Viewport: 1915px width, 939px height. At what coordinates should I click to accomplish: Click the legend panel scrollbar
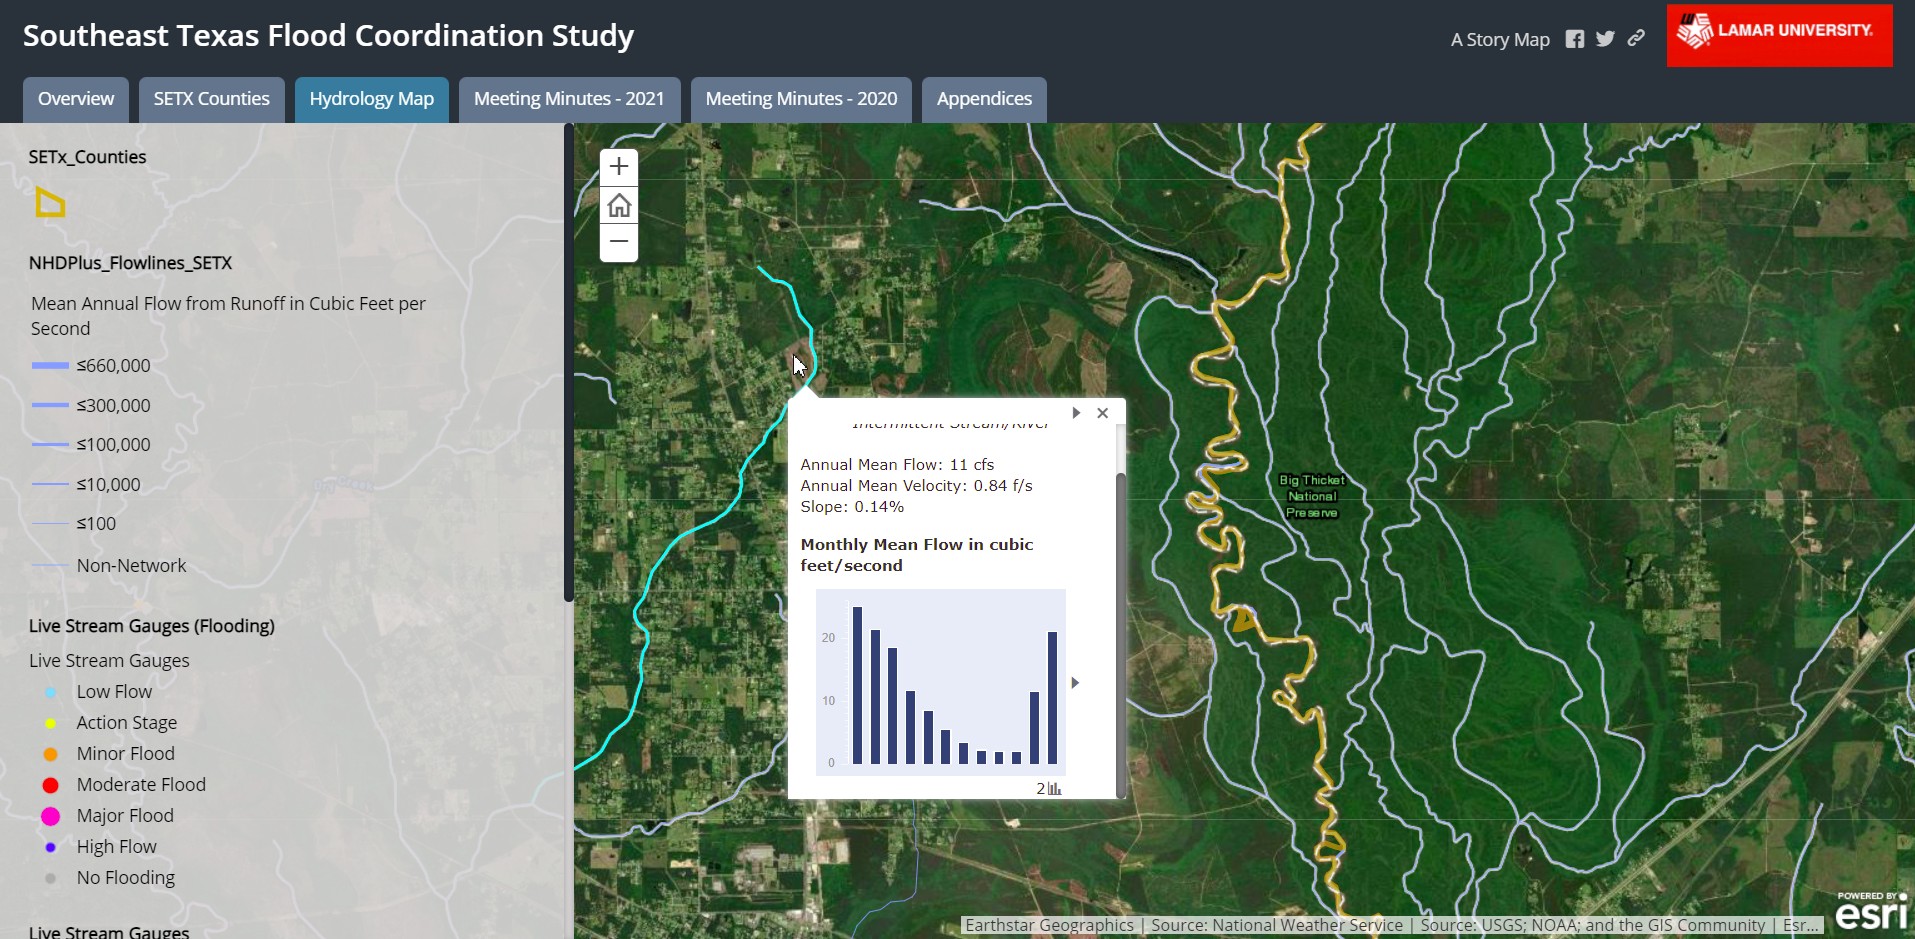568,362
